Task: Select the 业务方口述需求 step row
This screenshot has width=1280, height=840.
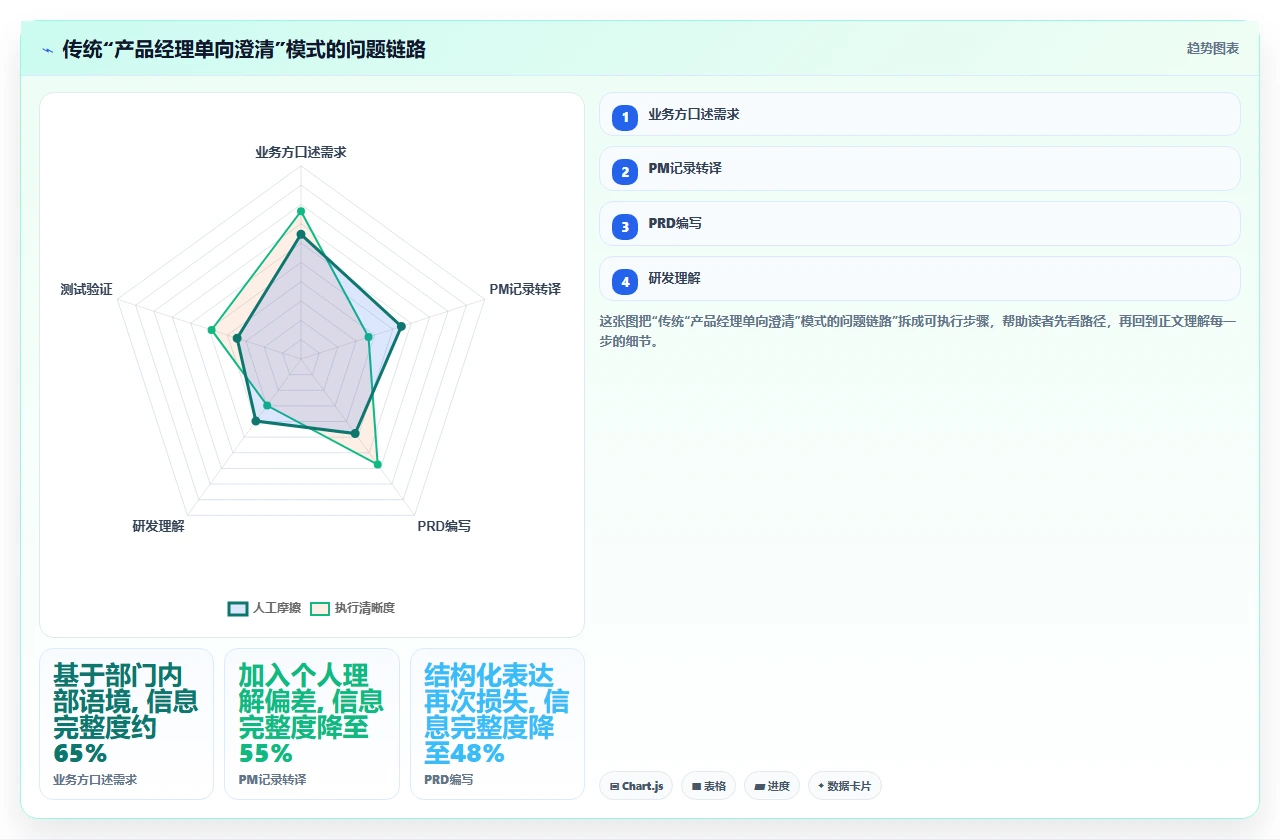Action: click(x=919, y=114)
